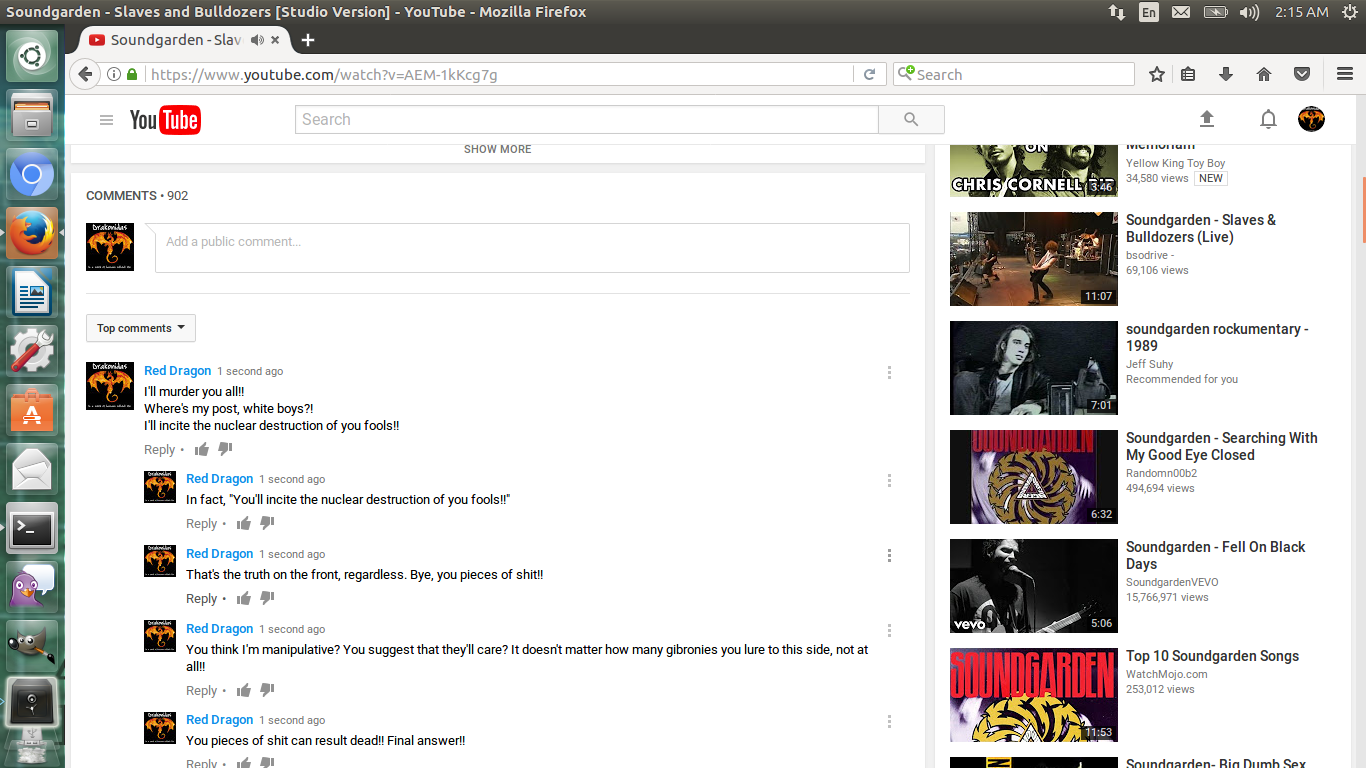The height and width of the screenshot is (768, 1366).
Task: Launch the Terminal from the Ubuntu dock
Action: click(x=32, y=527)
